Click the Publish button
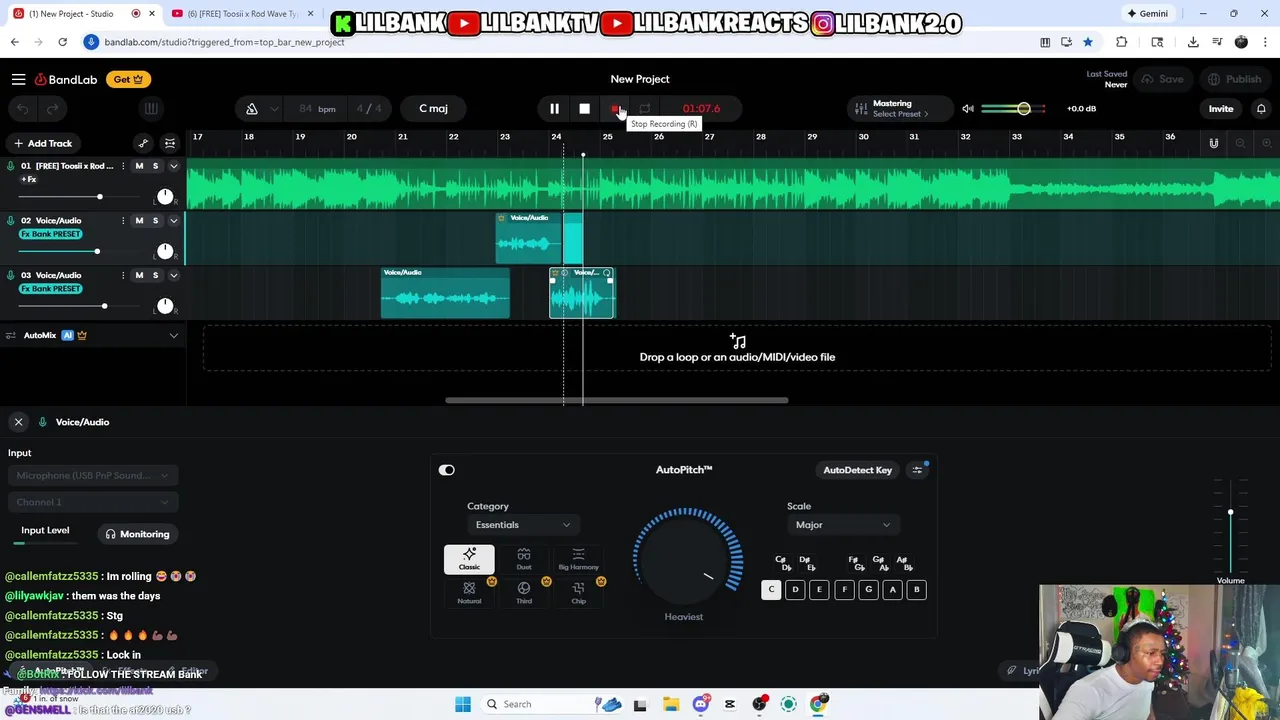The height and width of the screenshot is (720, 1280). [1236, 79]
